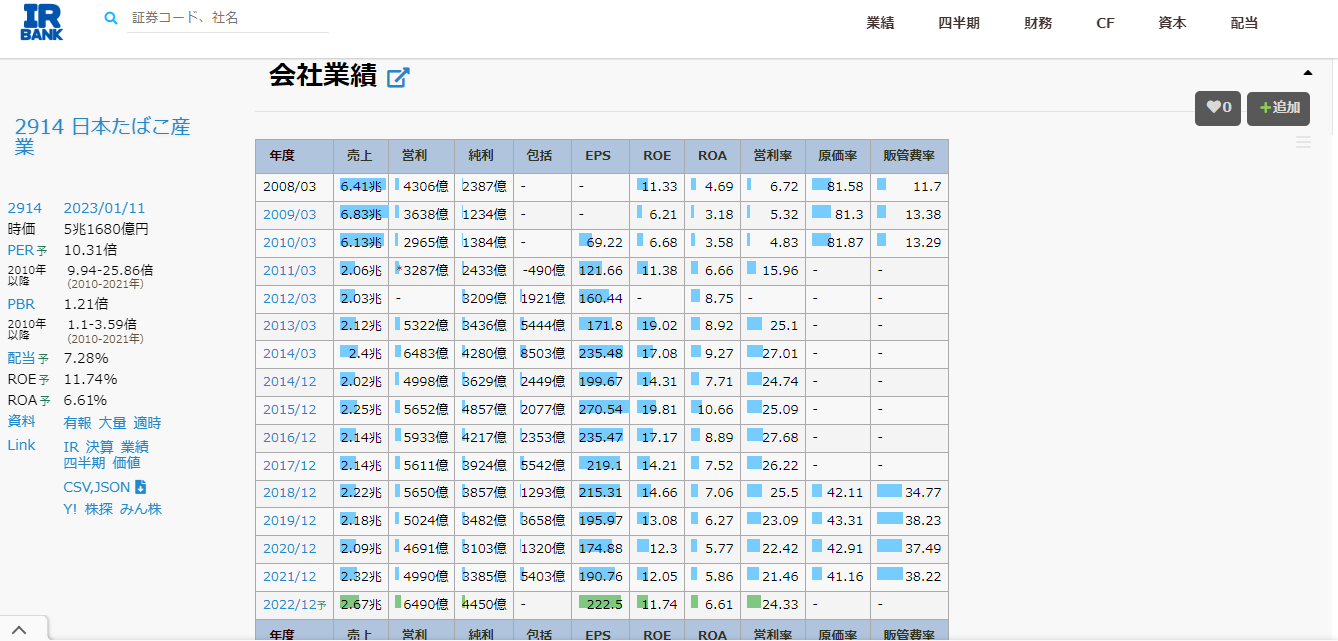
Task: Open the 決算 link in sidebar
Action: pos(99,447)
